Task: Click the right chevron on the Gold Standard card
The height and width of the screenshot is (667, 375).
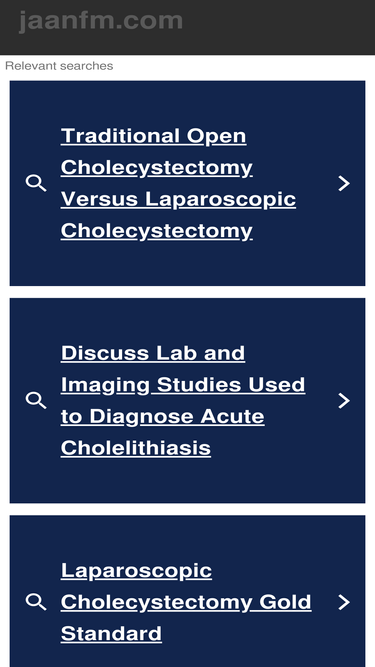Action: [x=344, y=602]
